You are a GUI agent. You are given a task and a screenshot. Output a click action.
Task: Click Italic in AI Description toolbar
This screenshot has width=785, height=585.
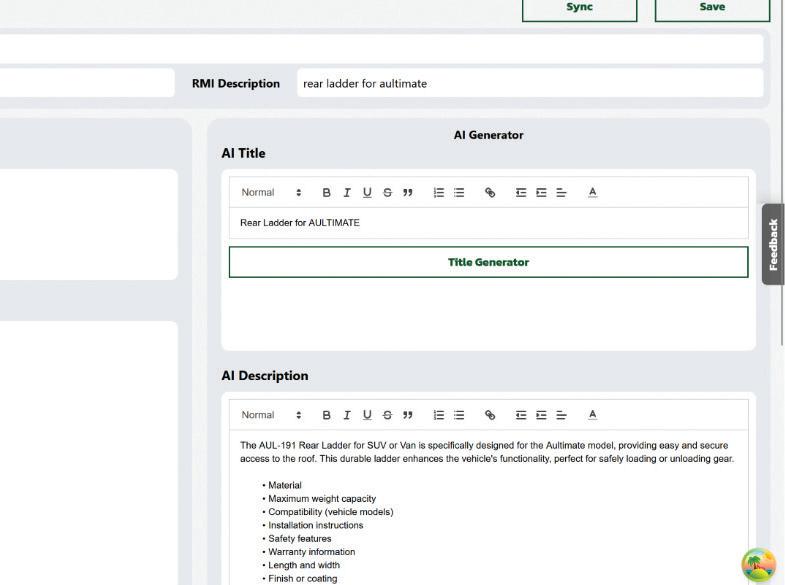[x=347, y=415]
